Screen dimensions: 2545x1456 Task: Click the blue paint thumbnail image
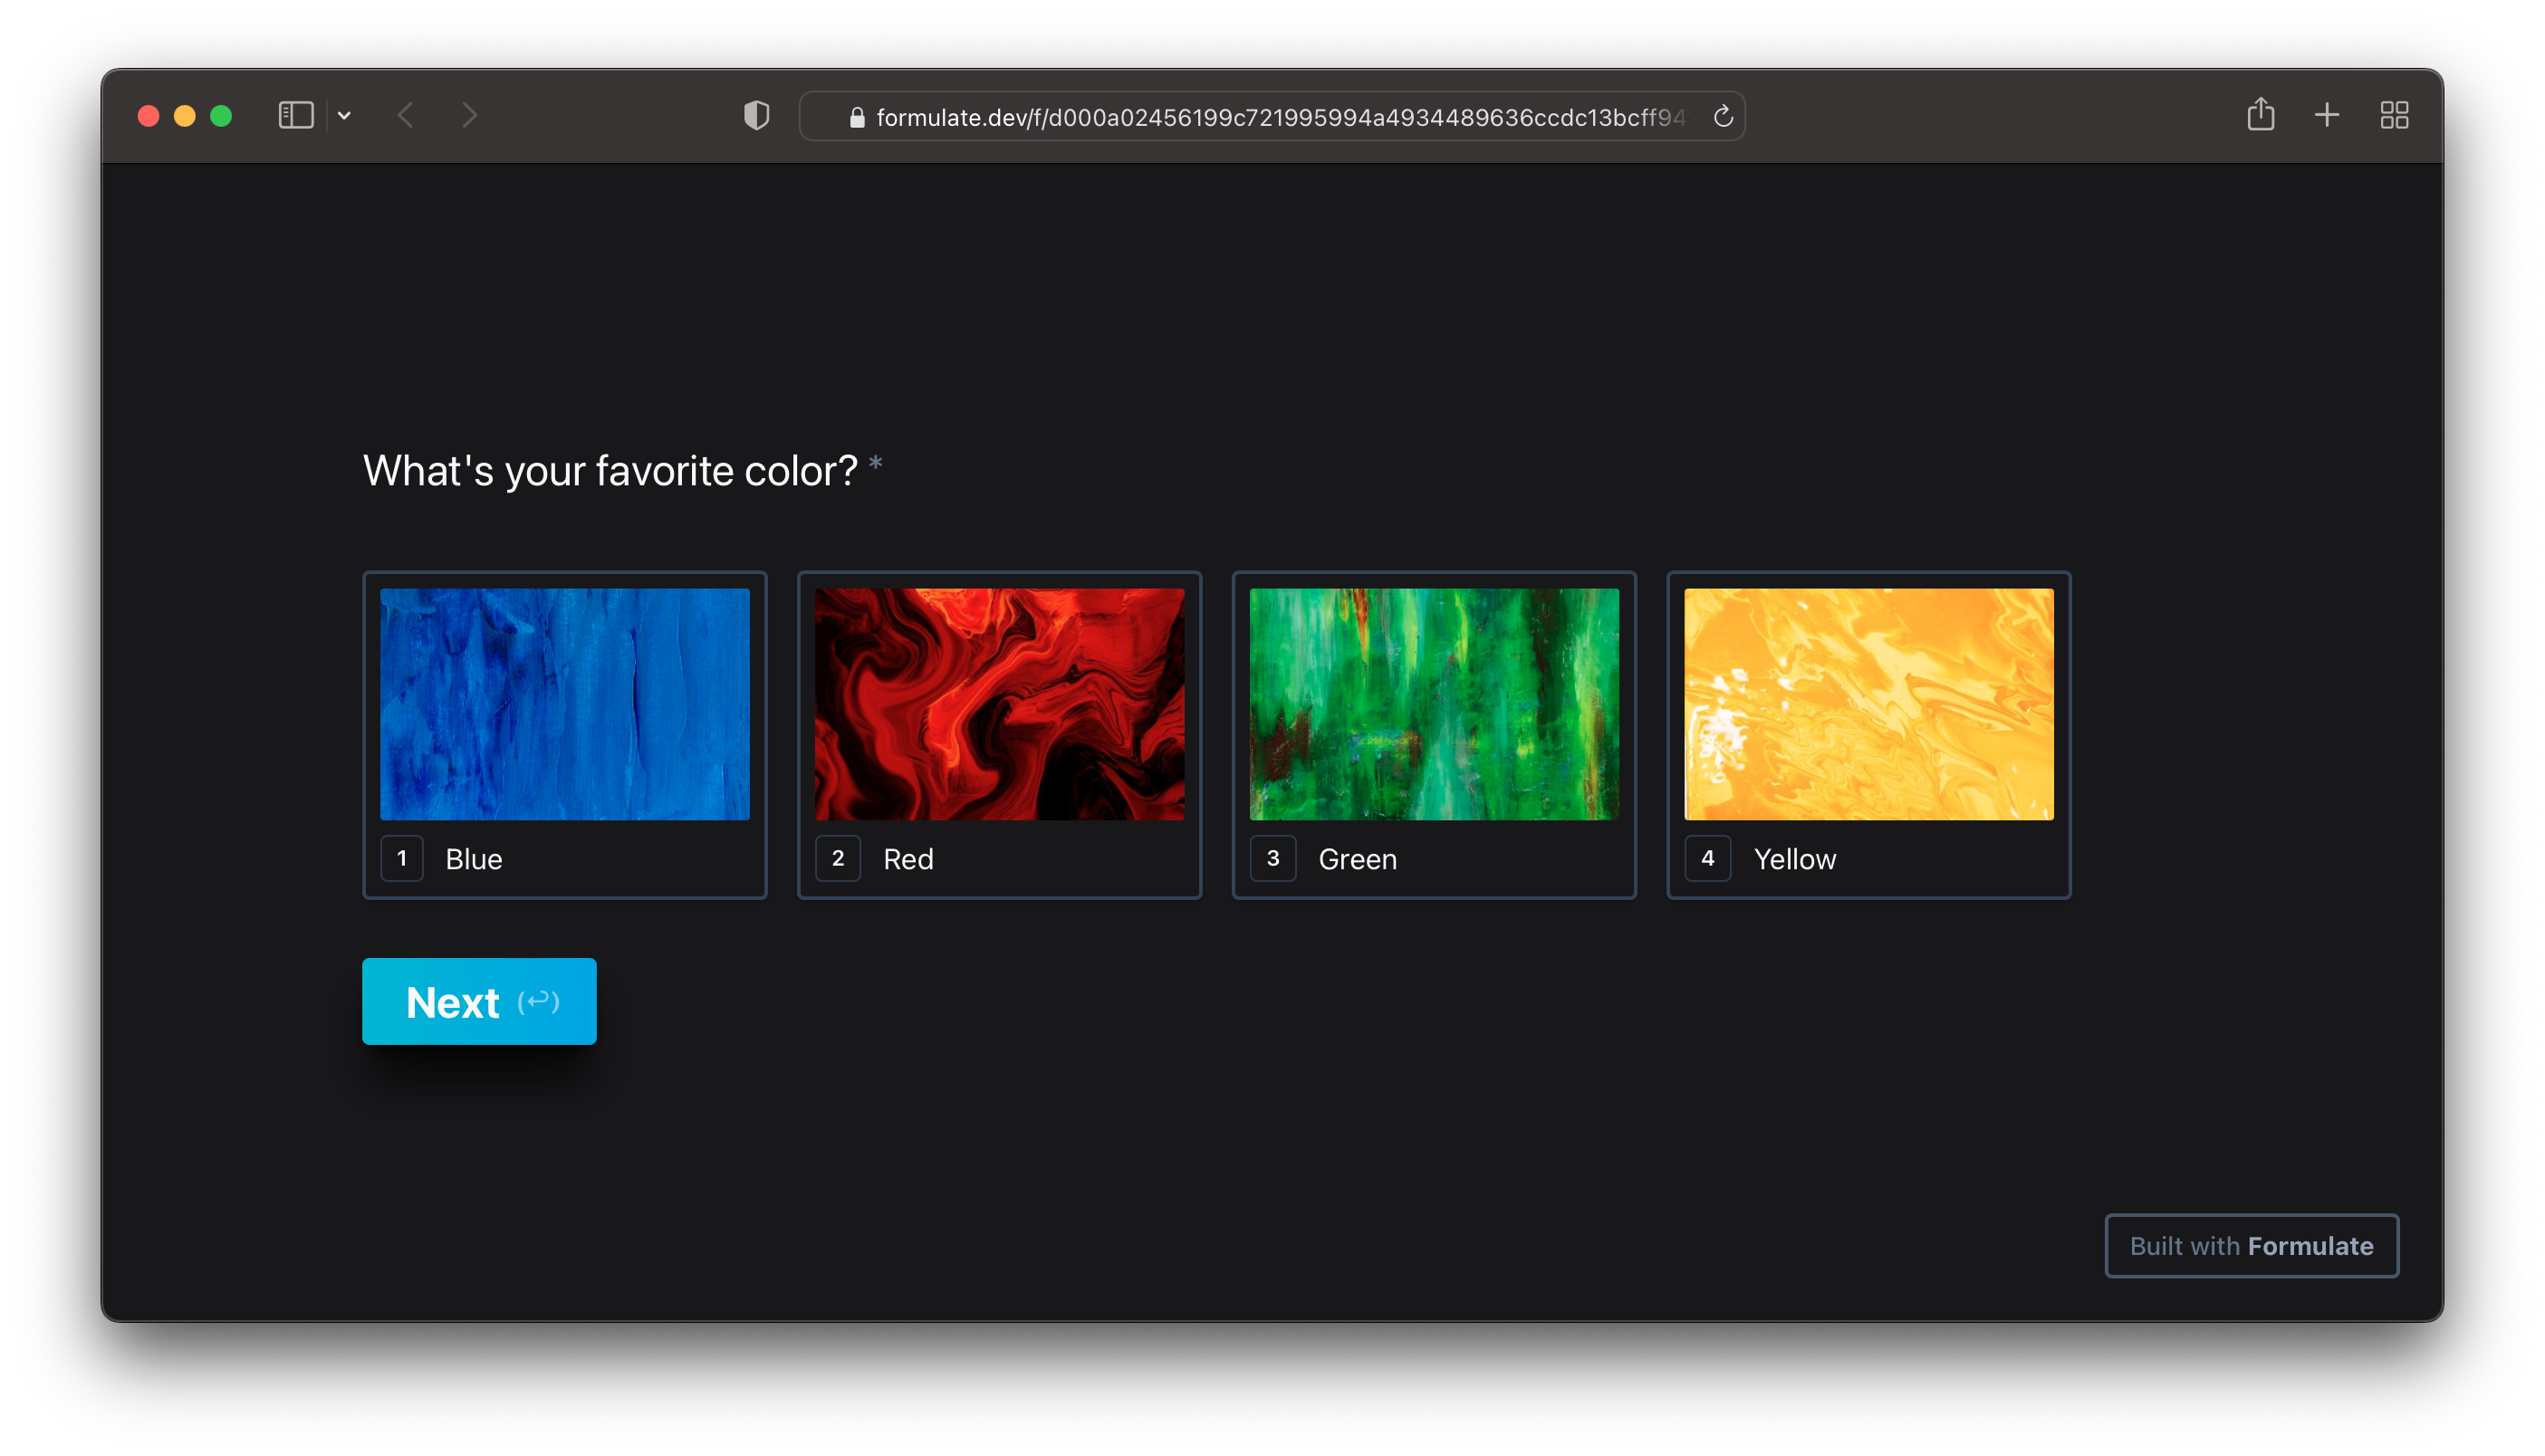565,704
